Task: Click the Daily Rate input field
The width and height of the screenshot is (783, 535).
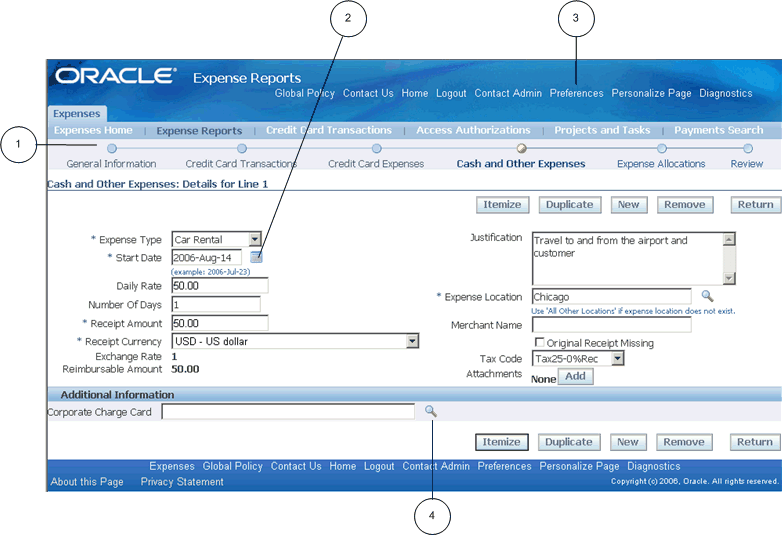Action: tap(220, 286)
